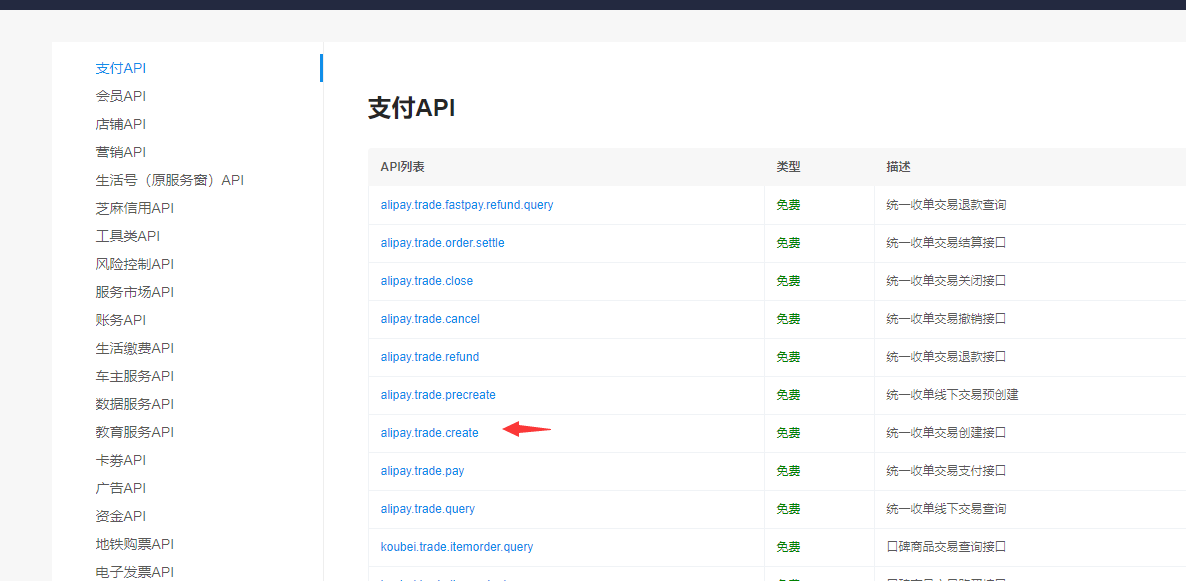1186x581 pixels.
Task: Open alipay.trade.pay API link
Action: tap(422, 471)
